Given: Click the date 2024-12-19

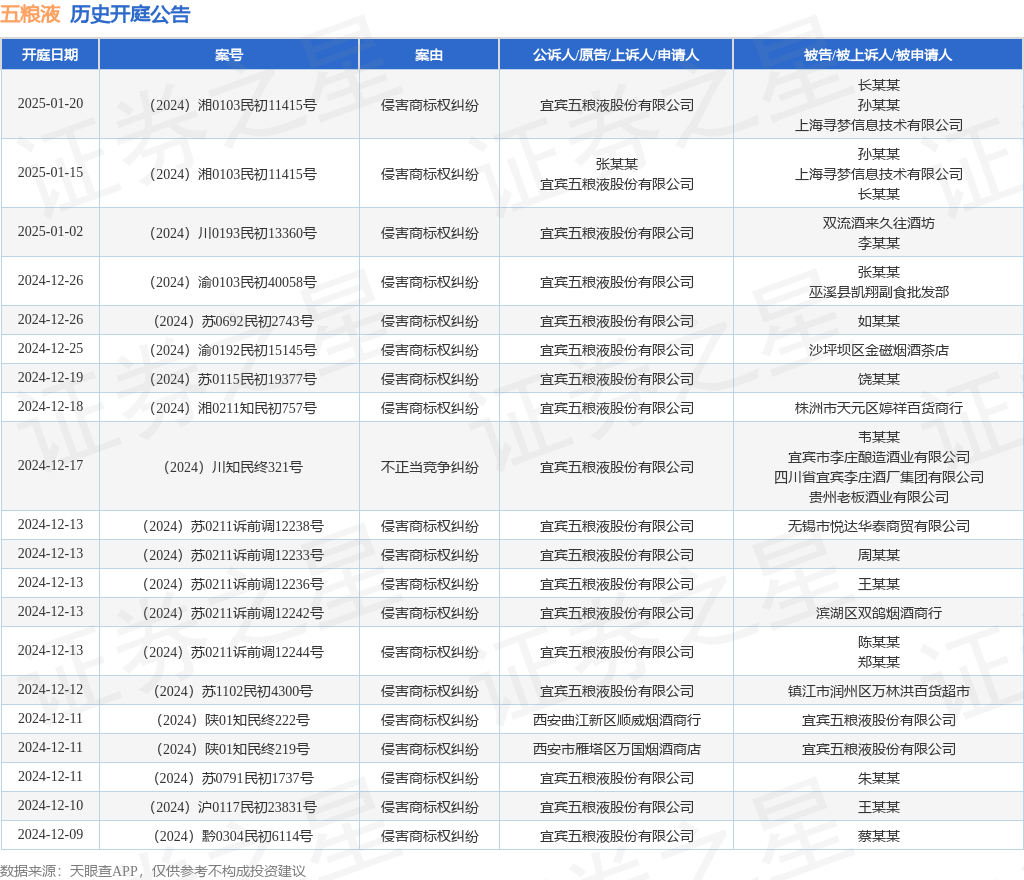Looking at the screenshot, I should click(50, 377).
